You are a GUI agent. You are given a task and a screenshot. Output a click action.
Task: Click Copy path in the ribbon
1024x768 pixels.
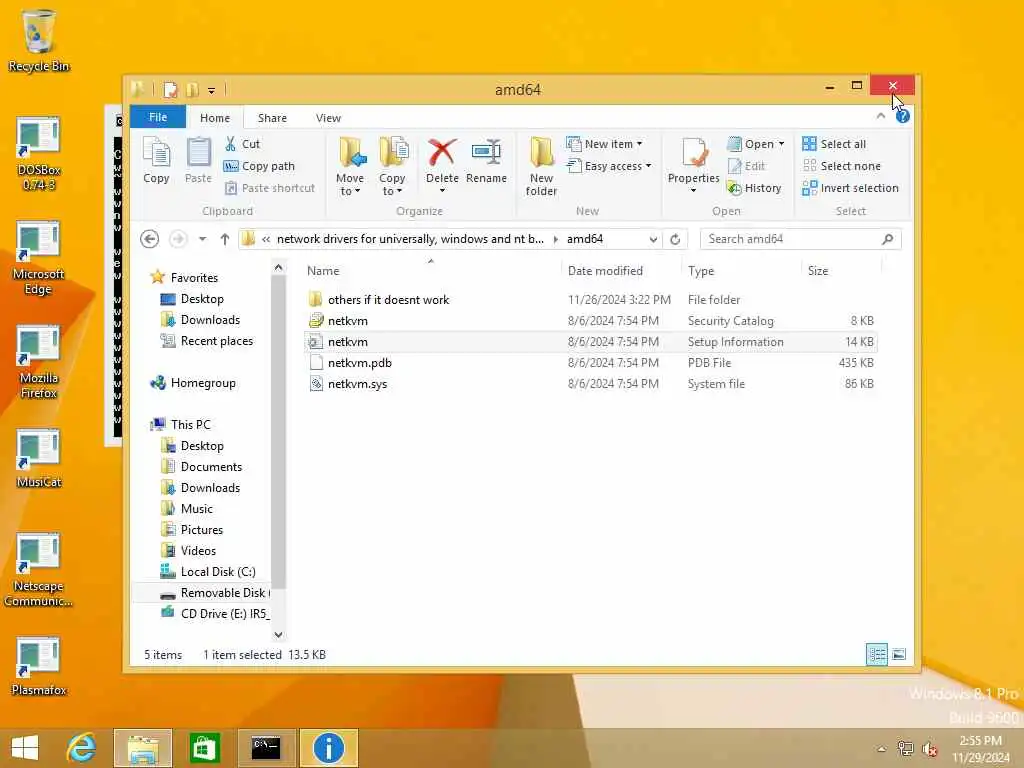coord(259,166)
